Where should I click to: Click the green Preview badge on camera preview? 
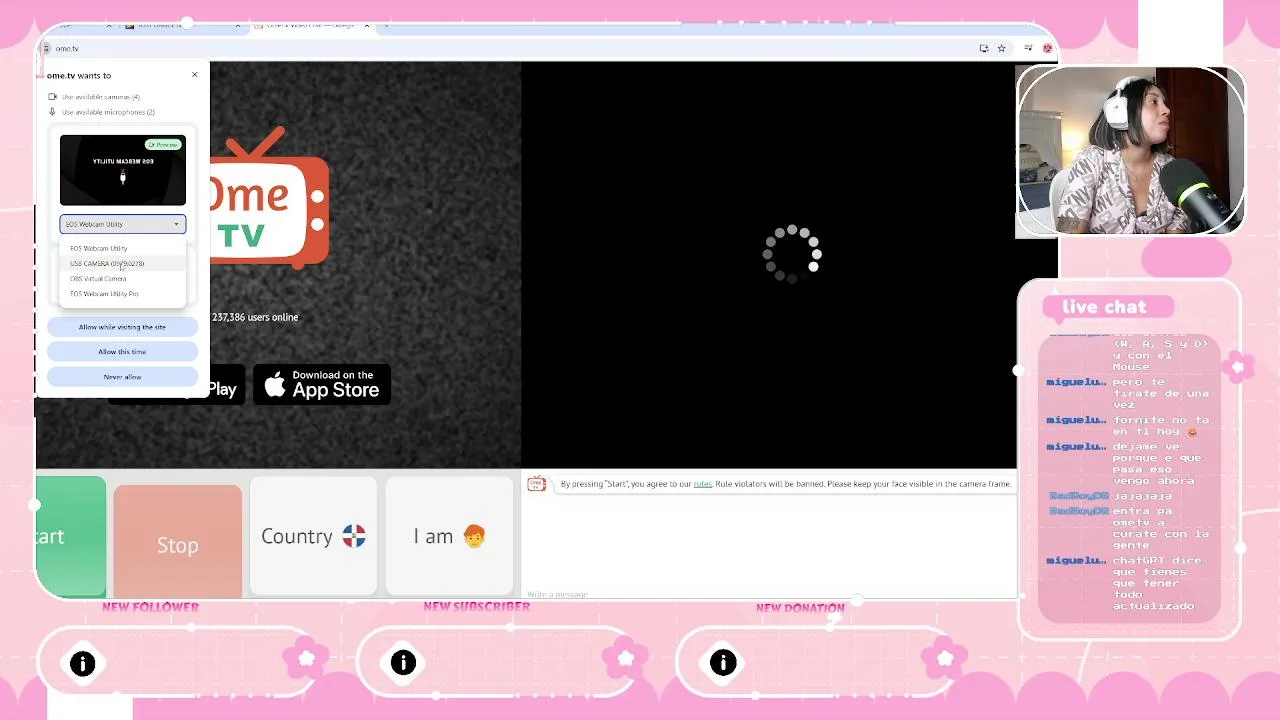(x=163, y=145)
